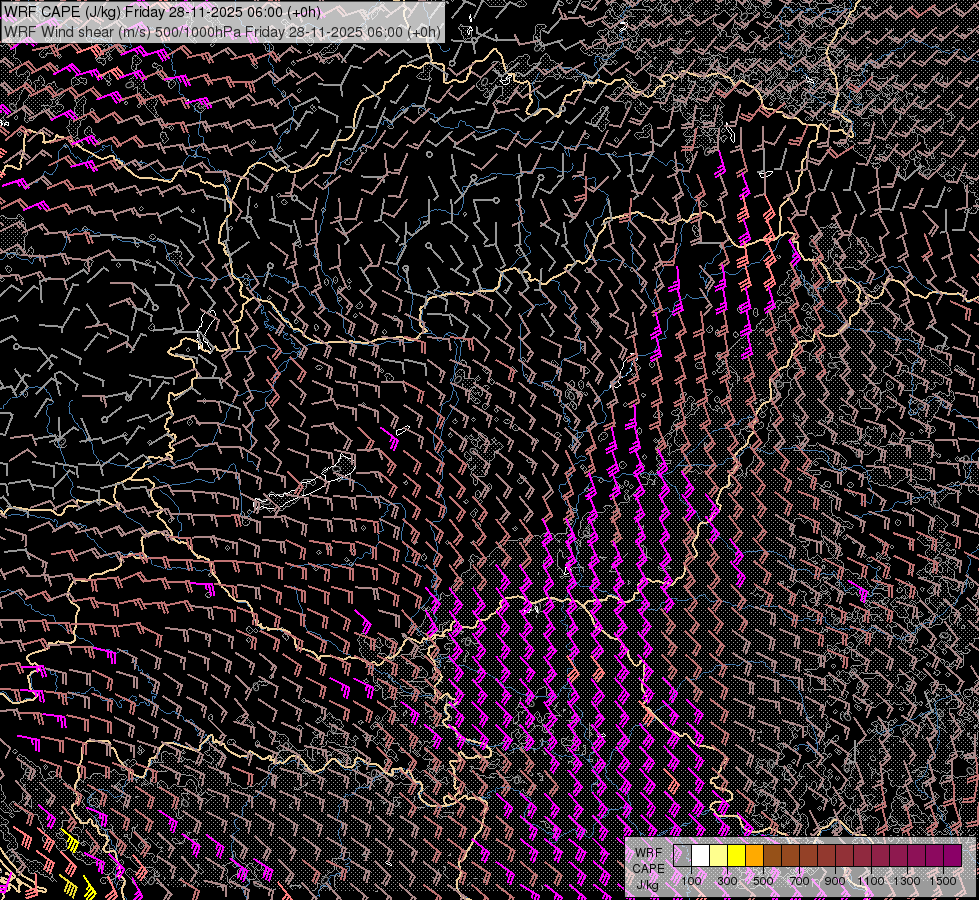
Task: Click the WRF CAPE J/kg legend title
Action: pyautogui.click(x=647, y=868)
